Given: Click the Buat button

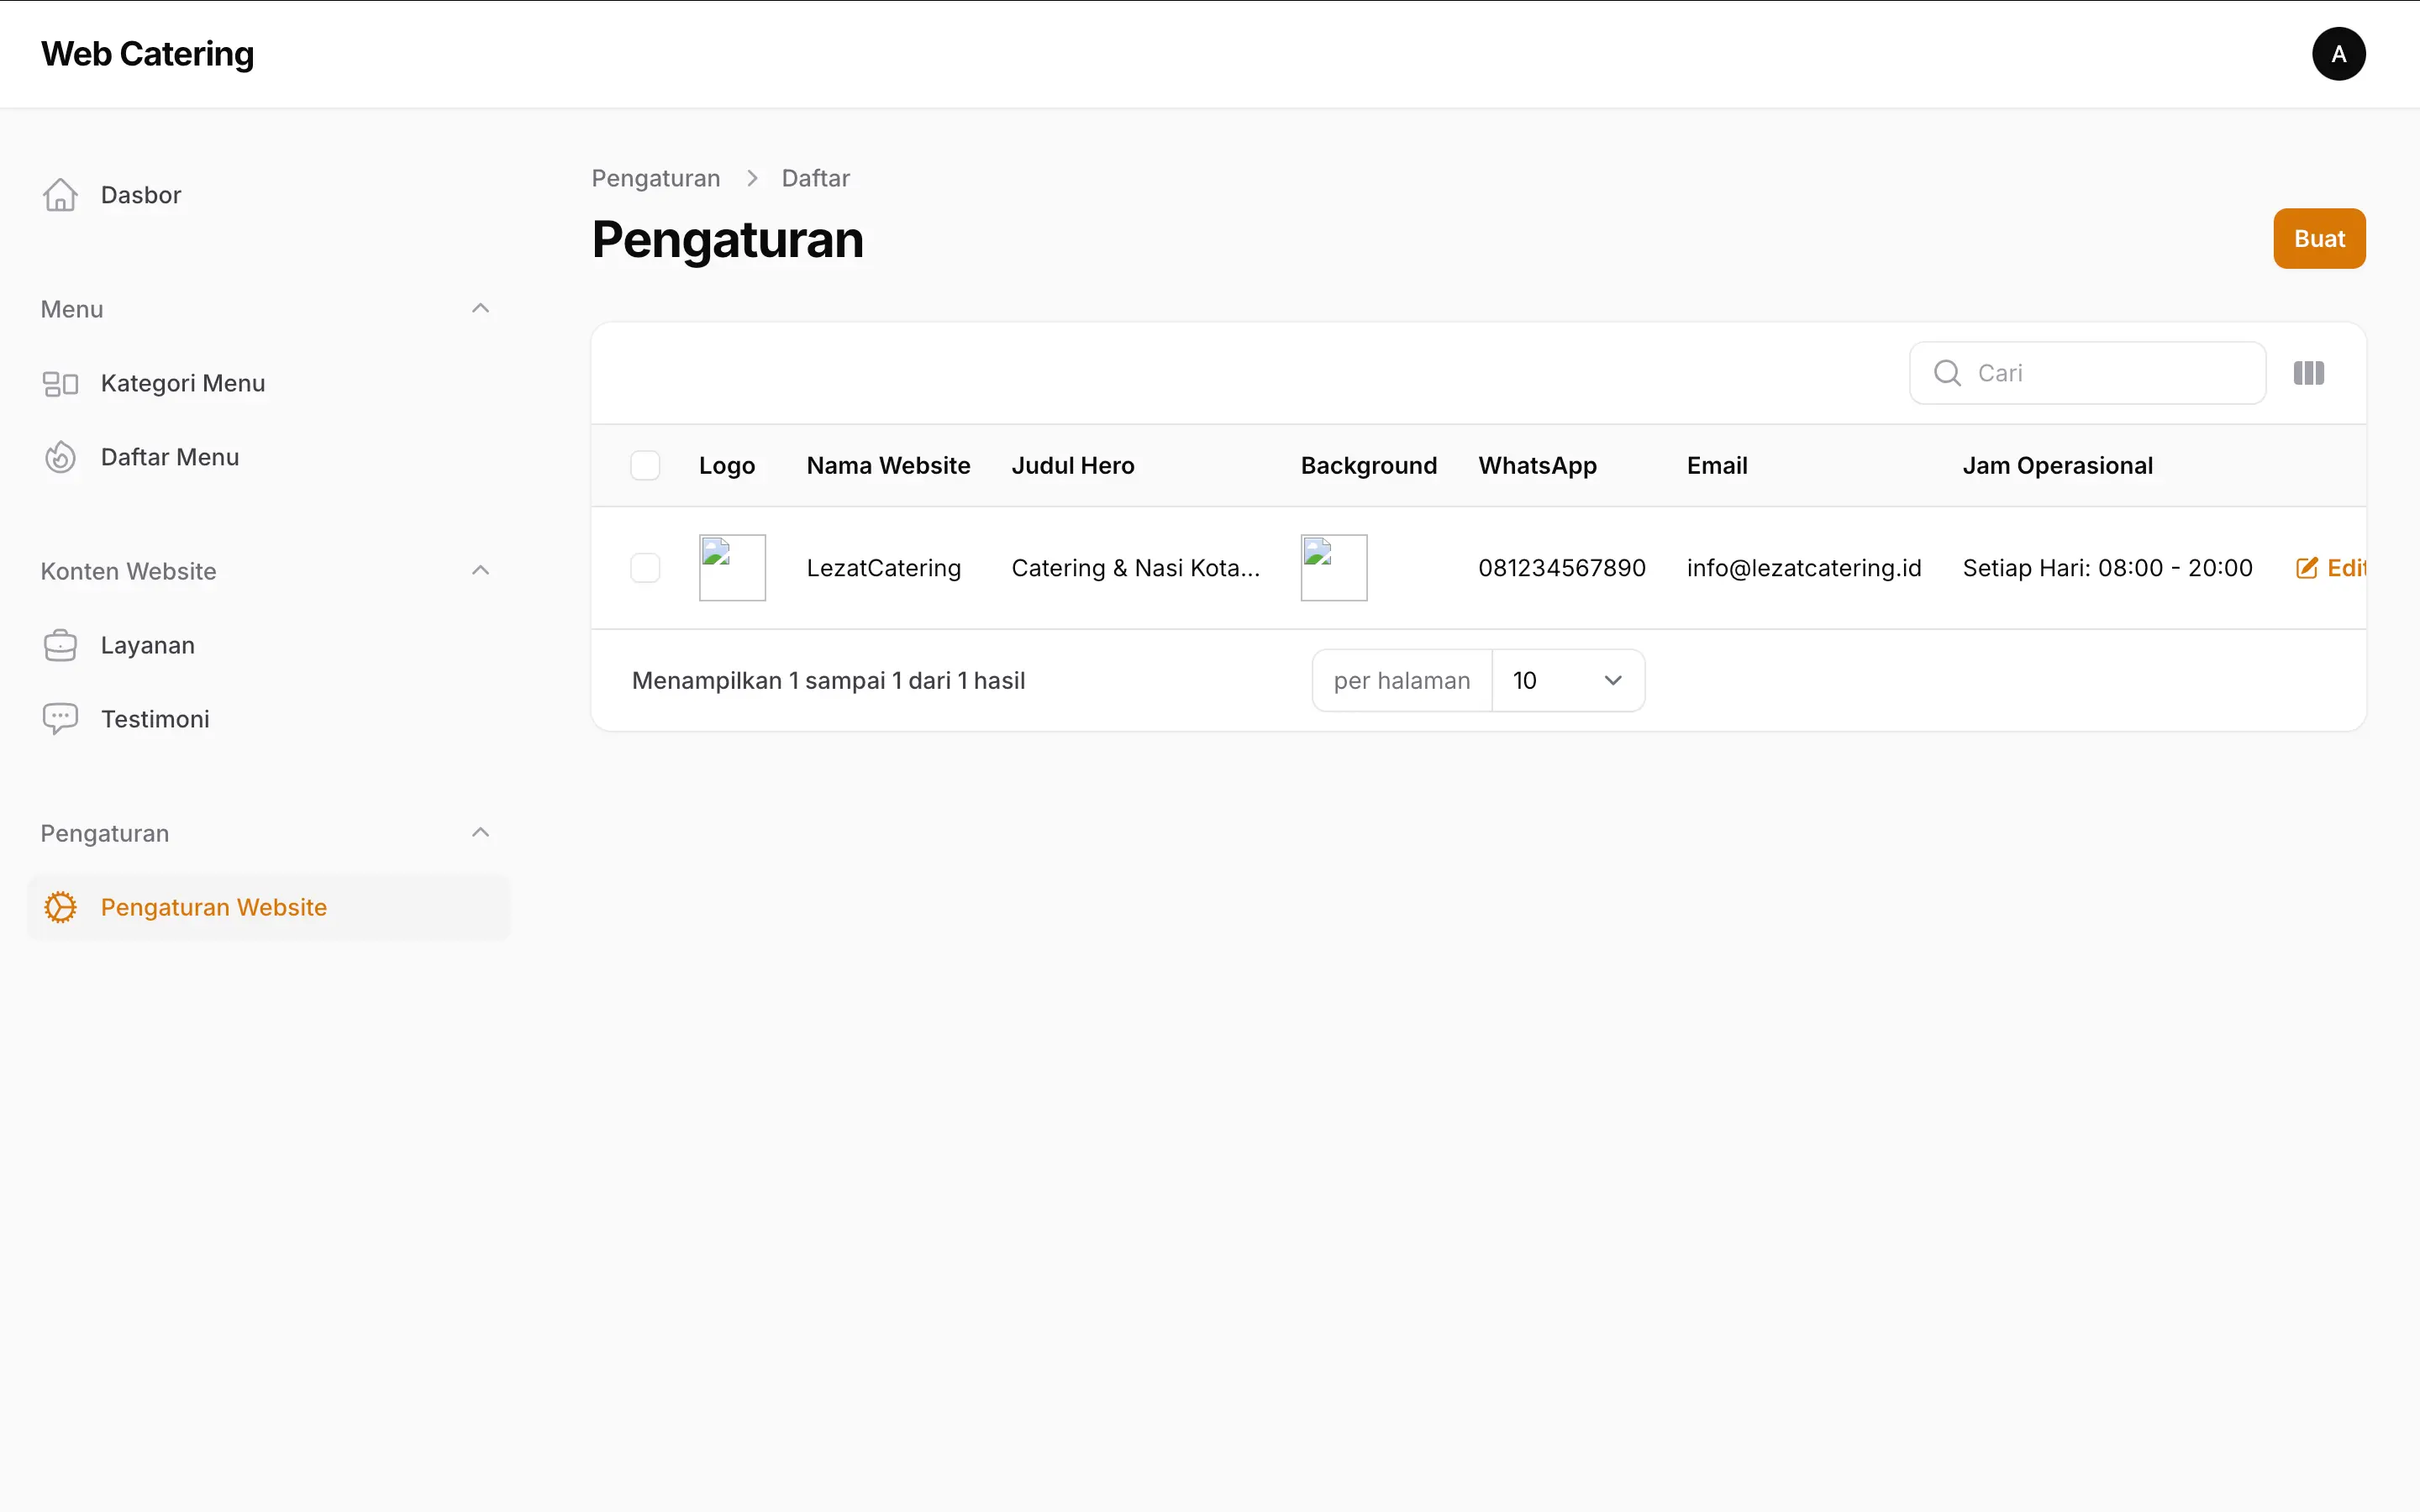Looking at the screenshot, I should (x=2319, y=239).
